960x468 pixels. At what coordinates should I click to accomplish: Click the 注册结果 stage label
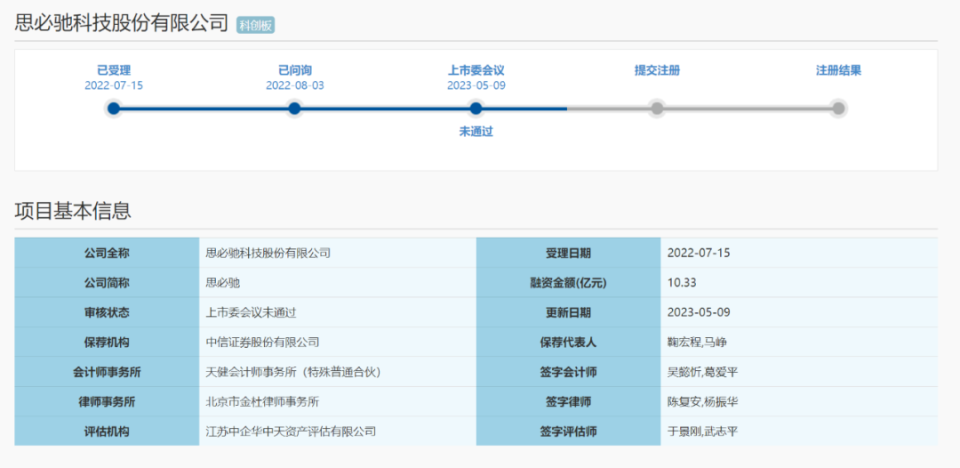pos(838,70)
